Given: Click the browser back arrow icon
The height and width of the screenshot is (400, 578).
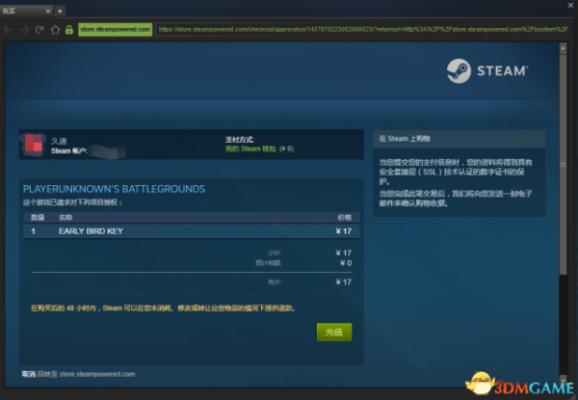Looking at the screenshot, I should [x=8, y=29].
